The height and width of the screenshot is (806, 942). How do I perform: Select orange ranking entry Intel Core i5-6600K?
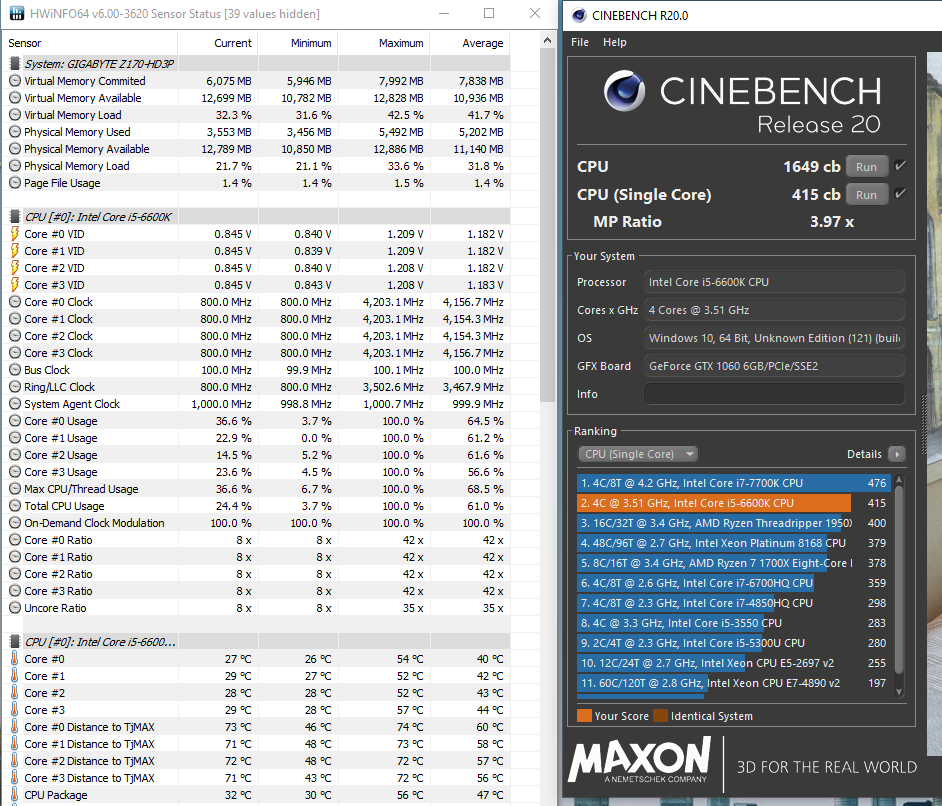point(734,503)
